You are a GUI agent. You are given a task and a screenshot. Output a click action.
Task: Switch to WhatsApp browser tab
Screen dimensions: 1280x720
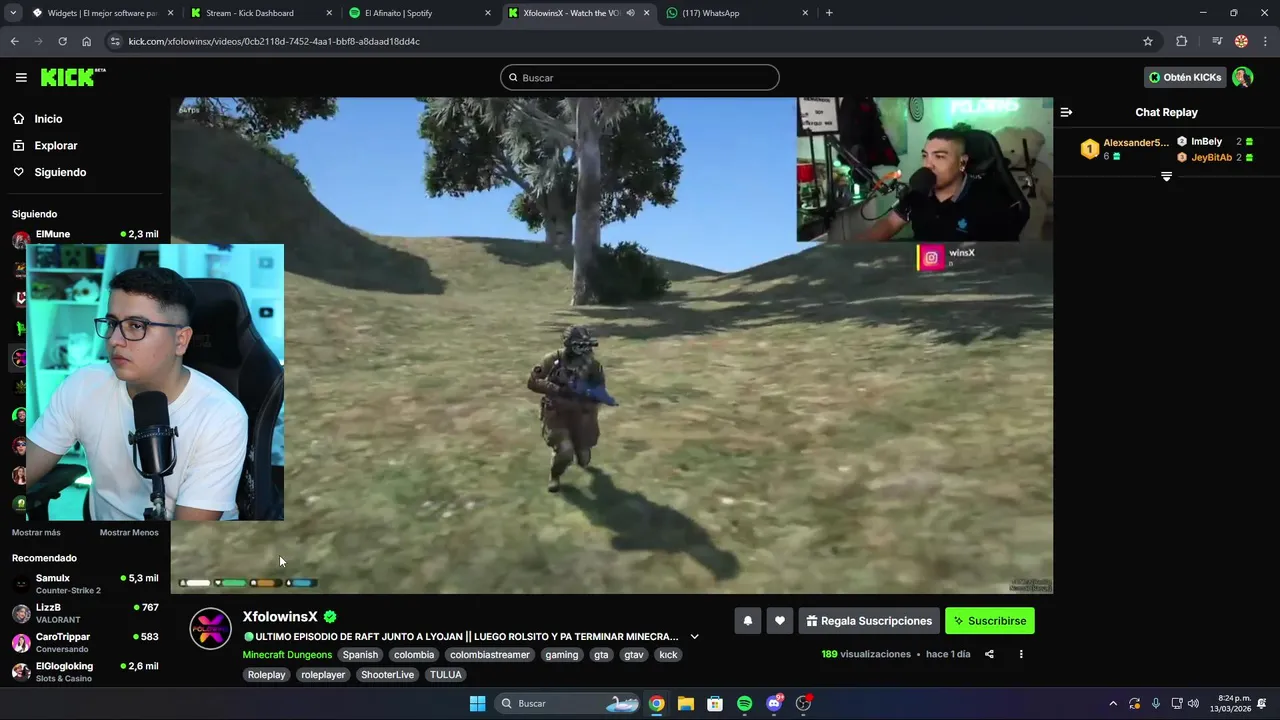pyautogui.click(x=736, y=13)
